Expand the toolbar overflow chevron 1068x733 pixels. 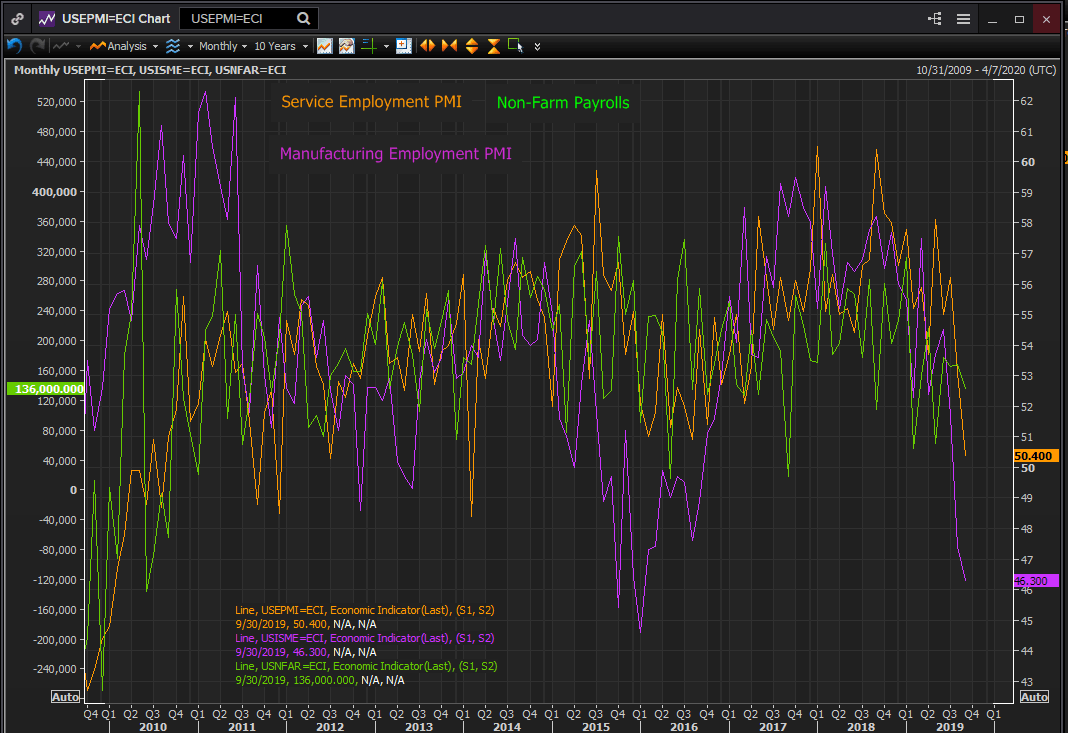(x=538, y=46)
